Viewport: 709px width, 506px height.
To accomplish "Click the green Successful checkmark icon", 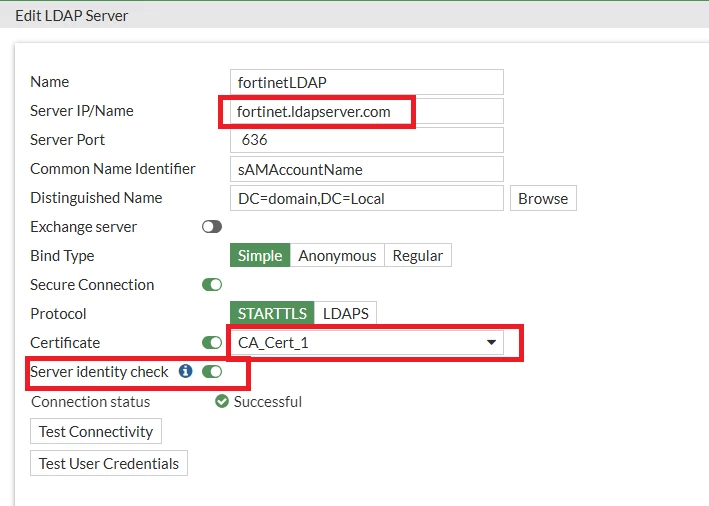I will [222, 401].
